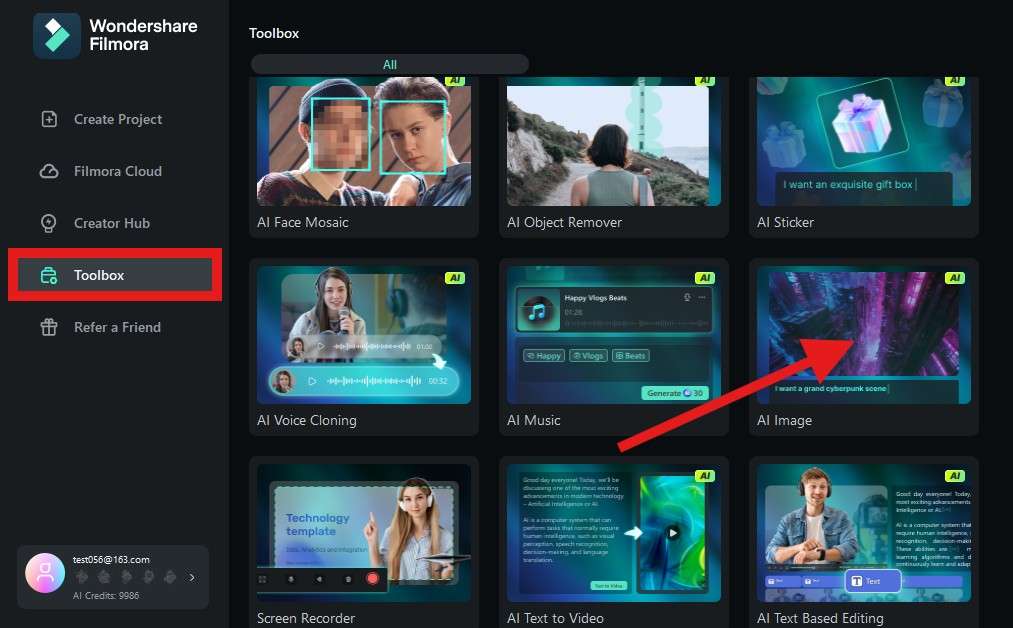Click the Happy tag in AI Music card
Screen dimensions: 1013x628
click(x=544, y=355)
